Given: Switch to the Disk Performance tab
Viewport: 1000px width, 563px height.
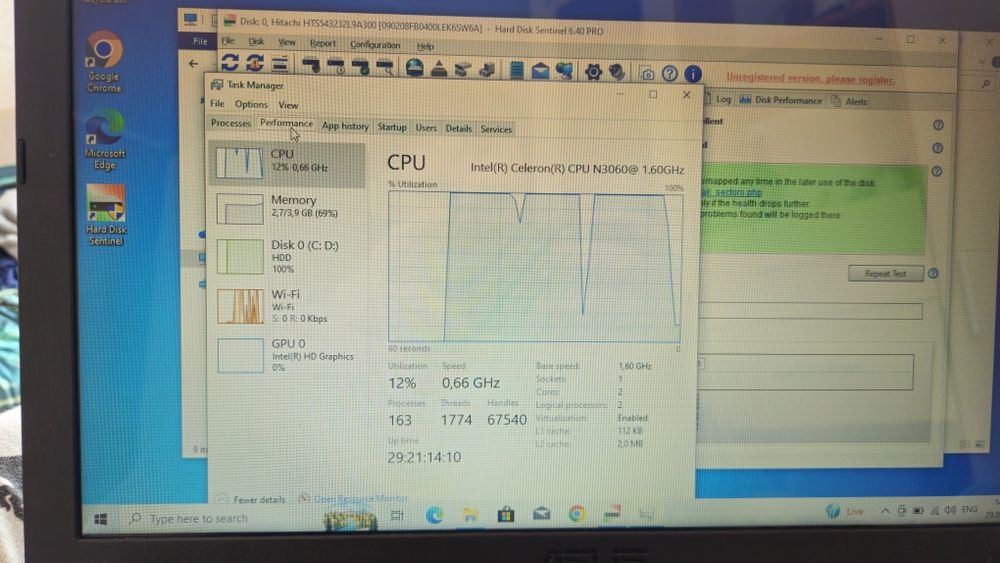Looking at the screenshot, I should (x=781, y=100).
